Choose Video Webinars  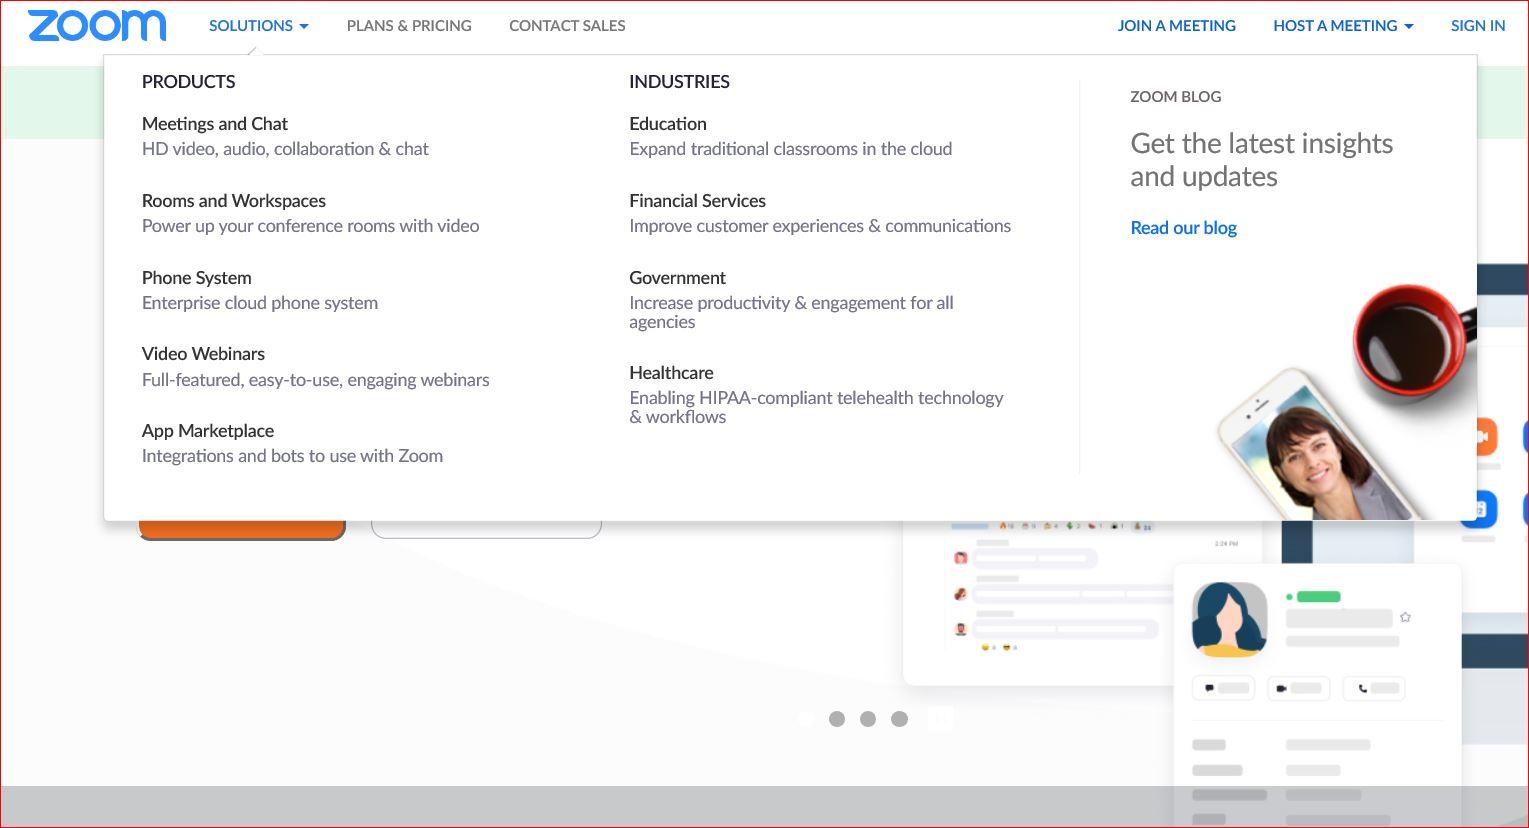[x=203, y=354]
